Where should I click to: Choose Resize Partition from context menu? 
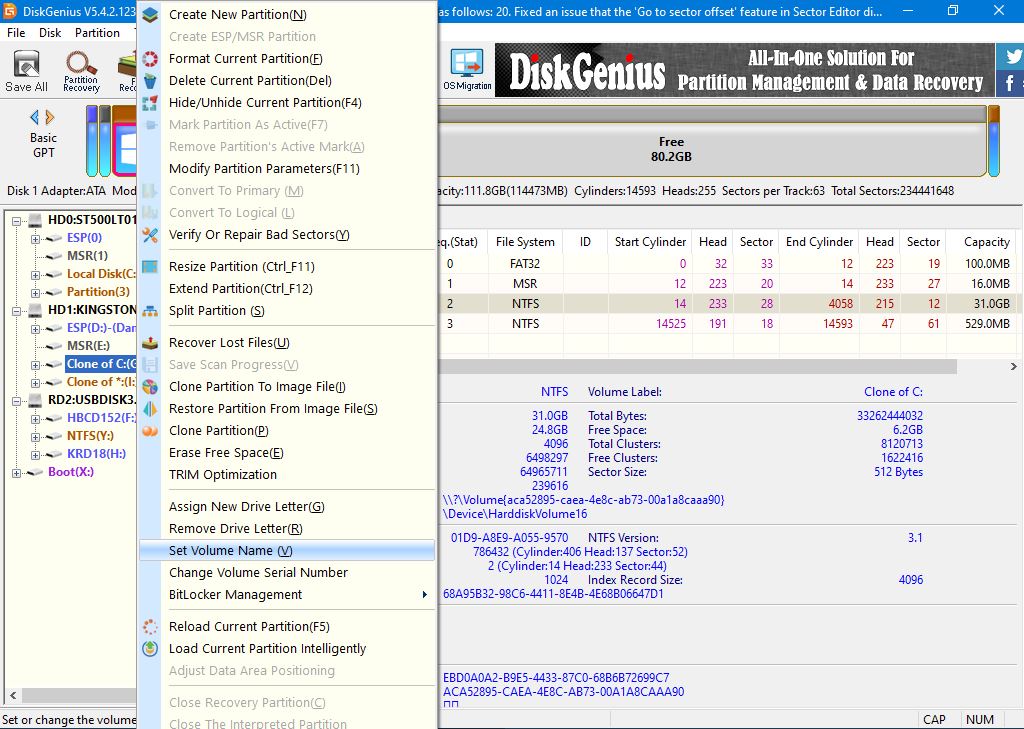coord(241,267)
